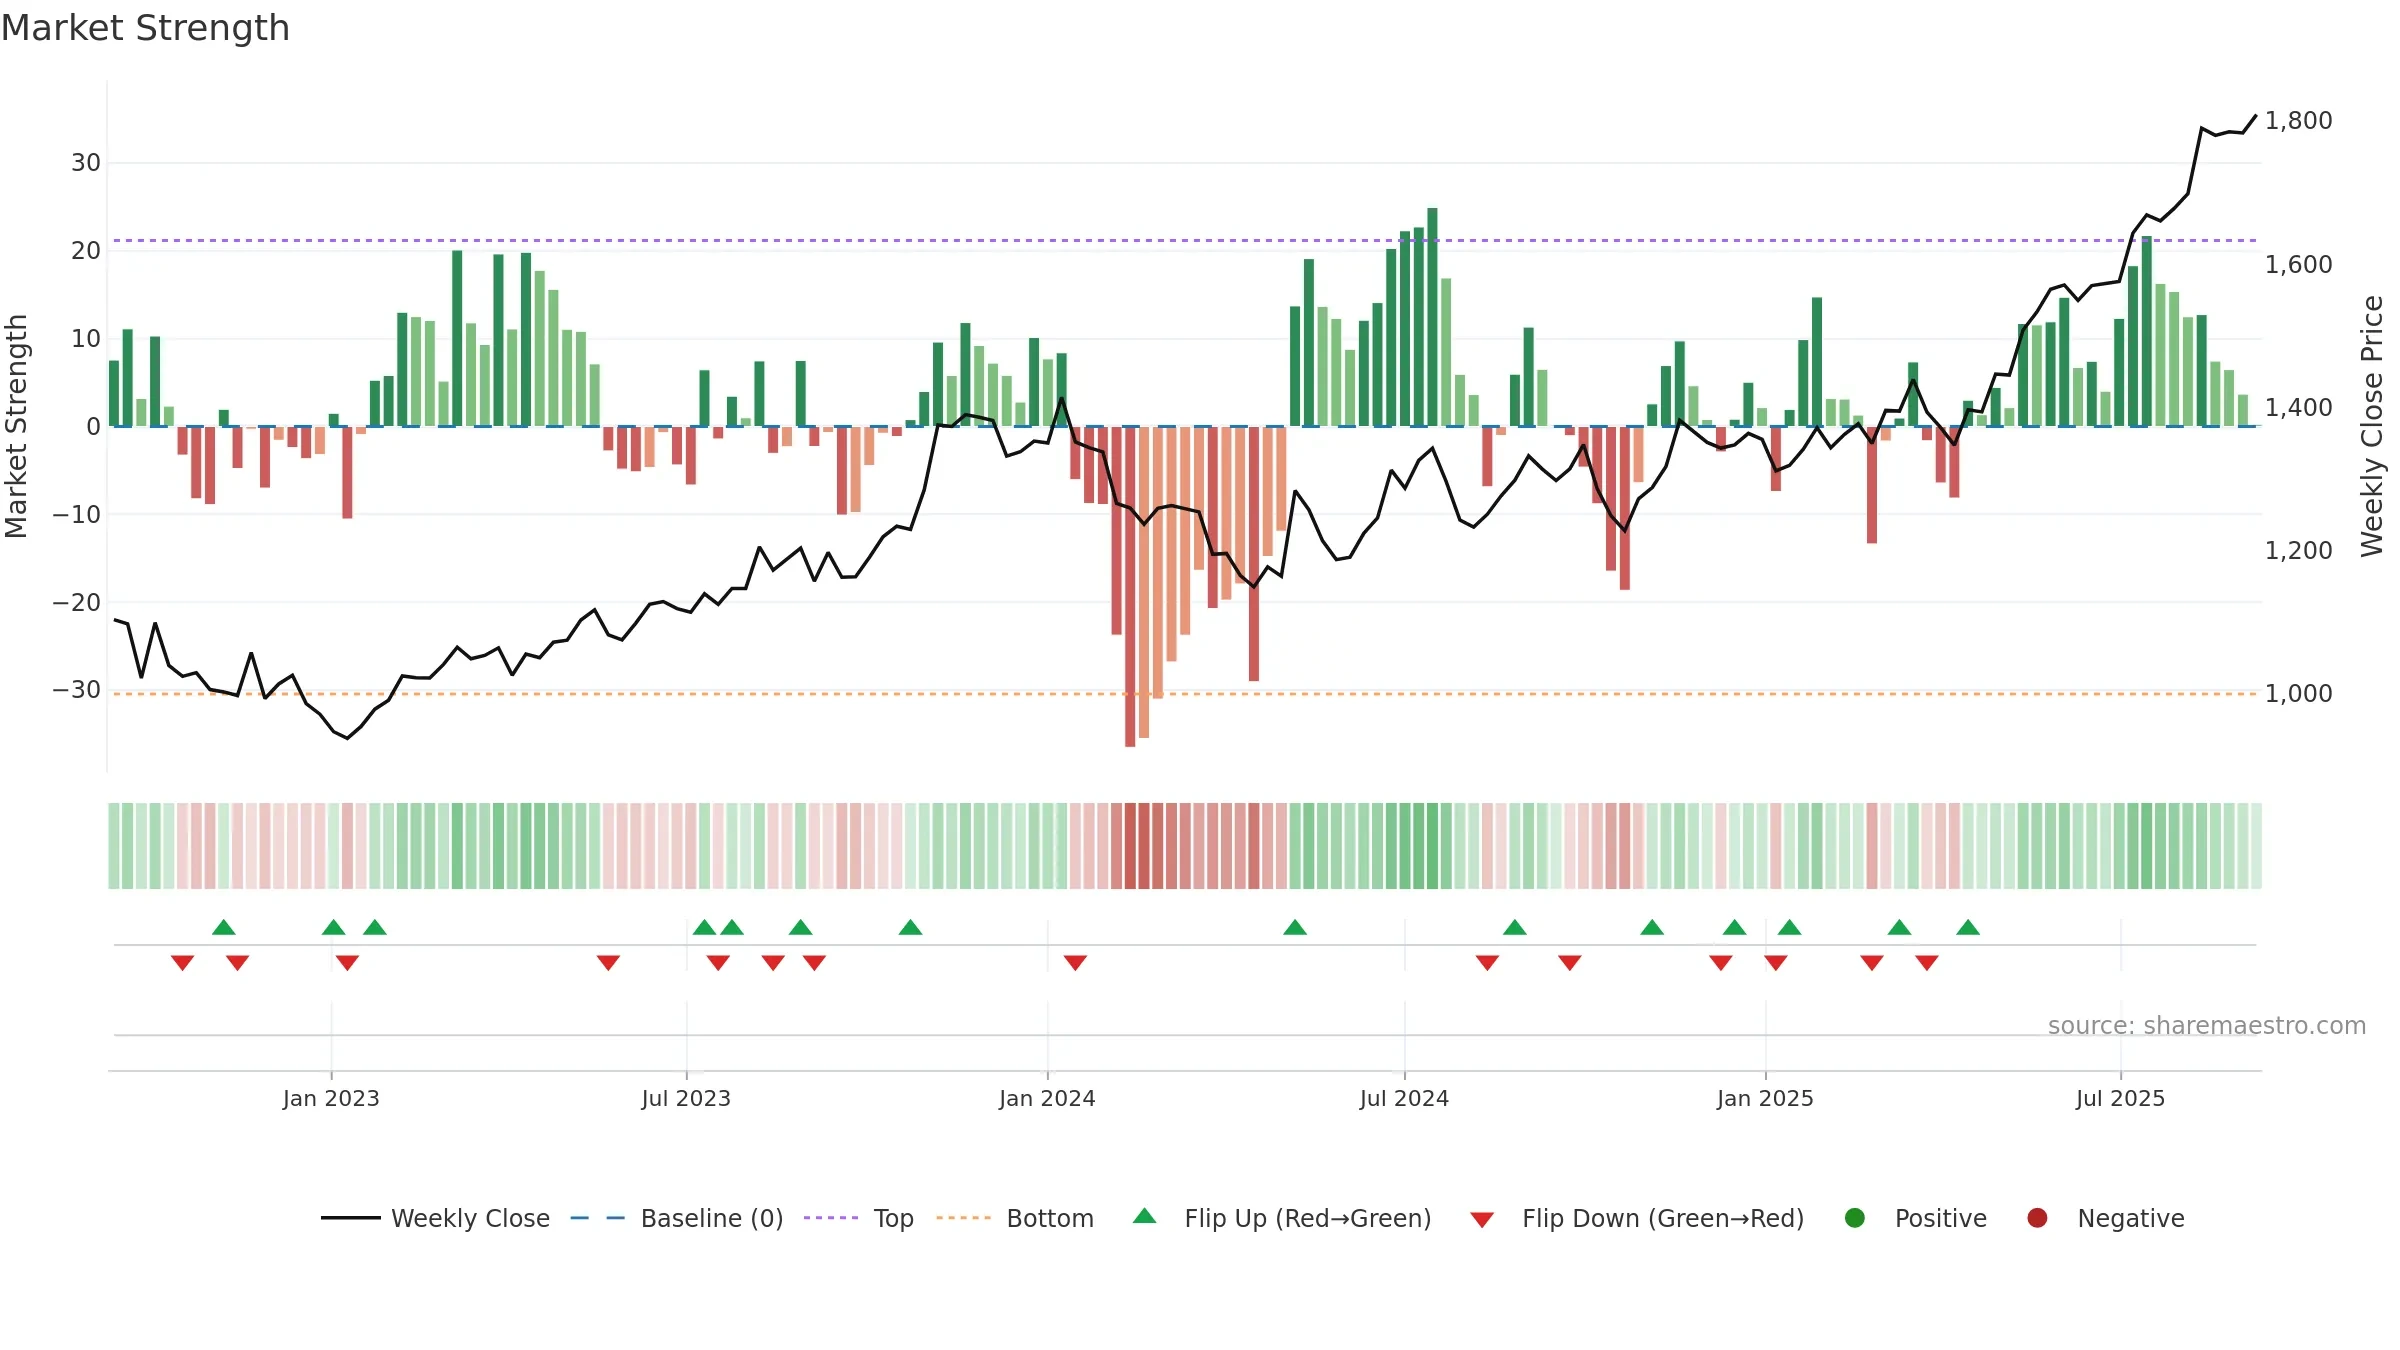This screenshot has height=1350, width=2400.
Task: Click the 1,800 right axis label
Action: point(2298,121)
